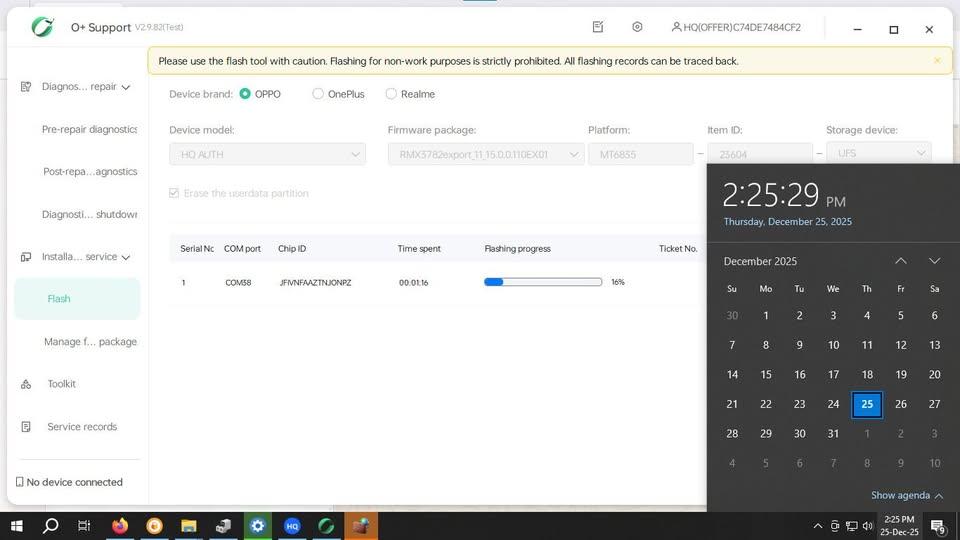Image resolution: width=960 pixels, height=540 pixels.
Task: Open the Windows Start menu
Action: click(x=17, y=526)
